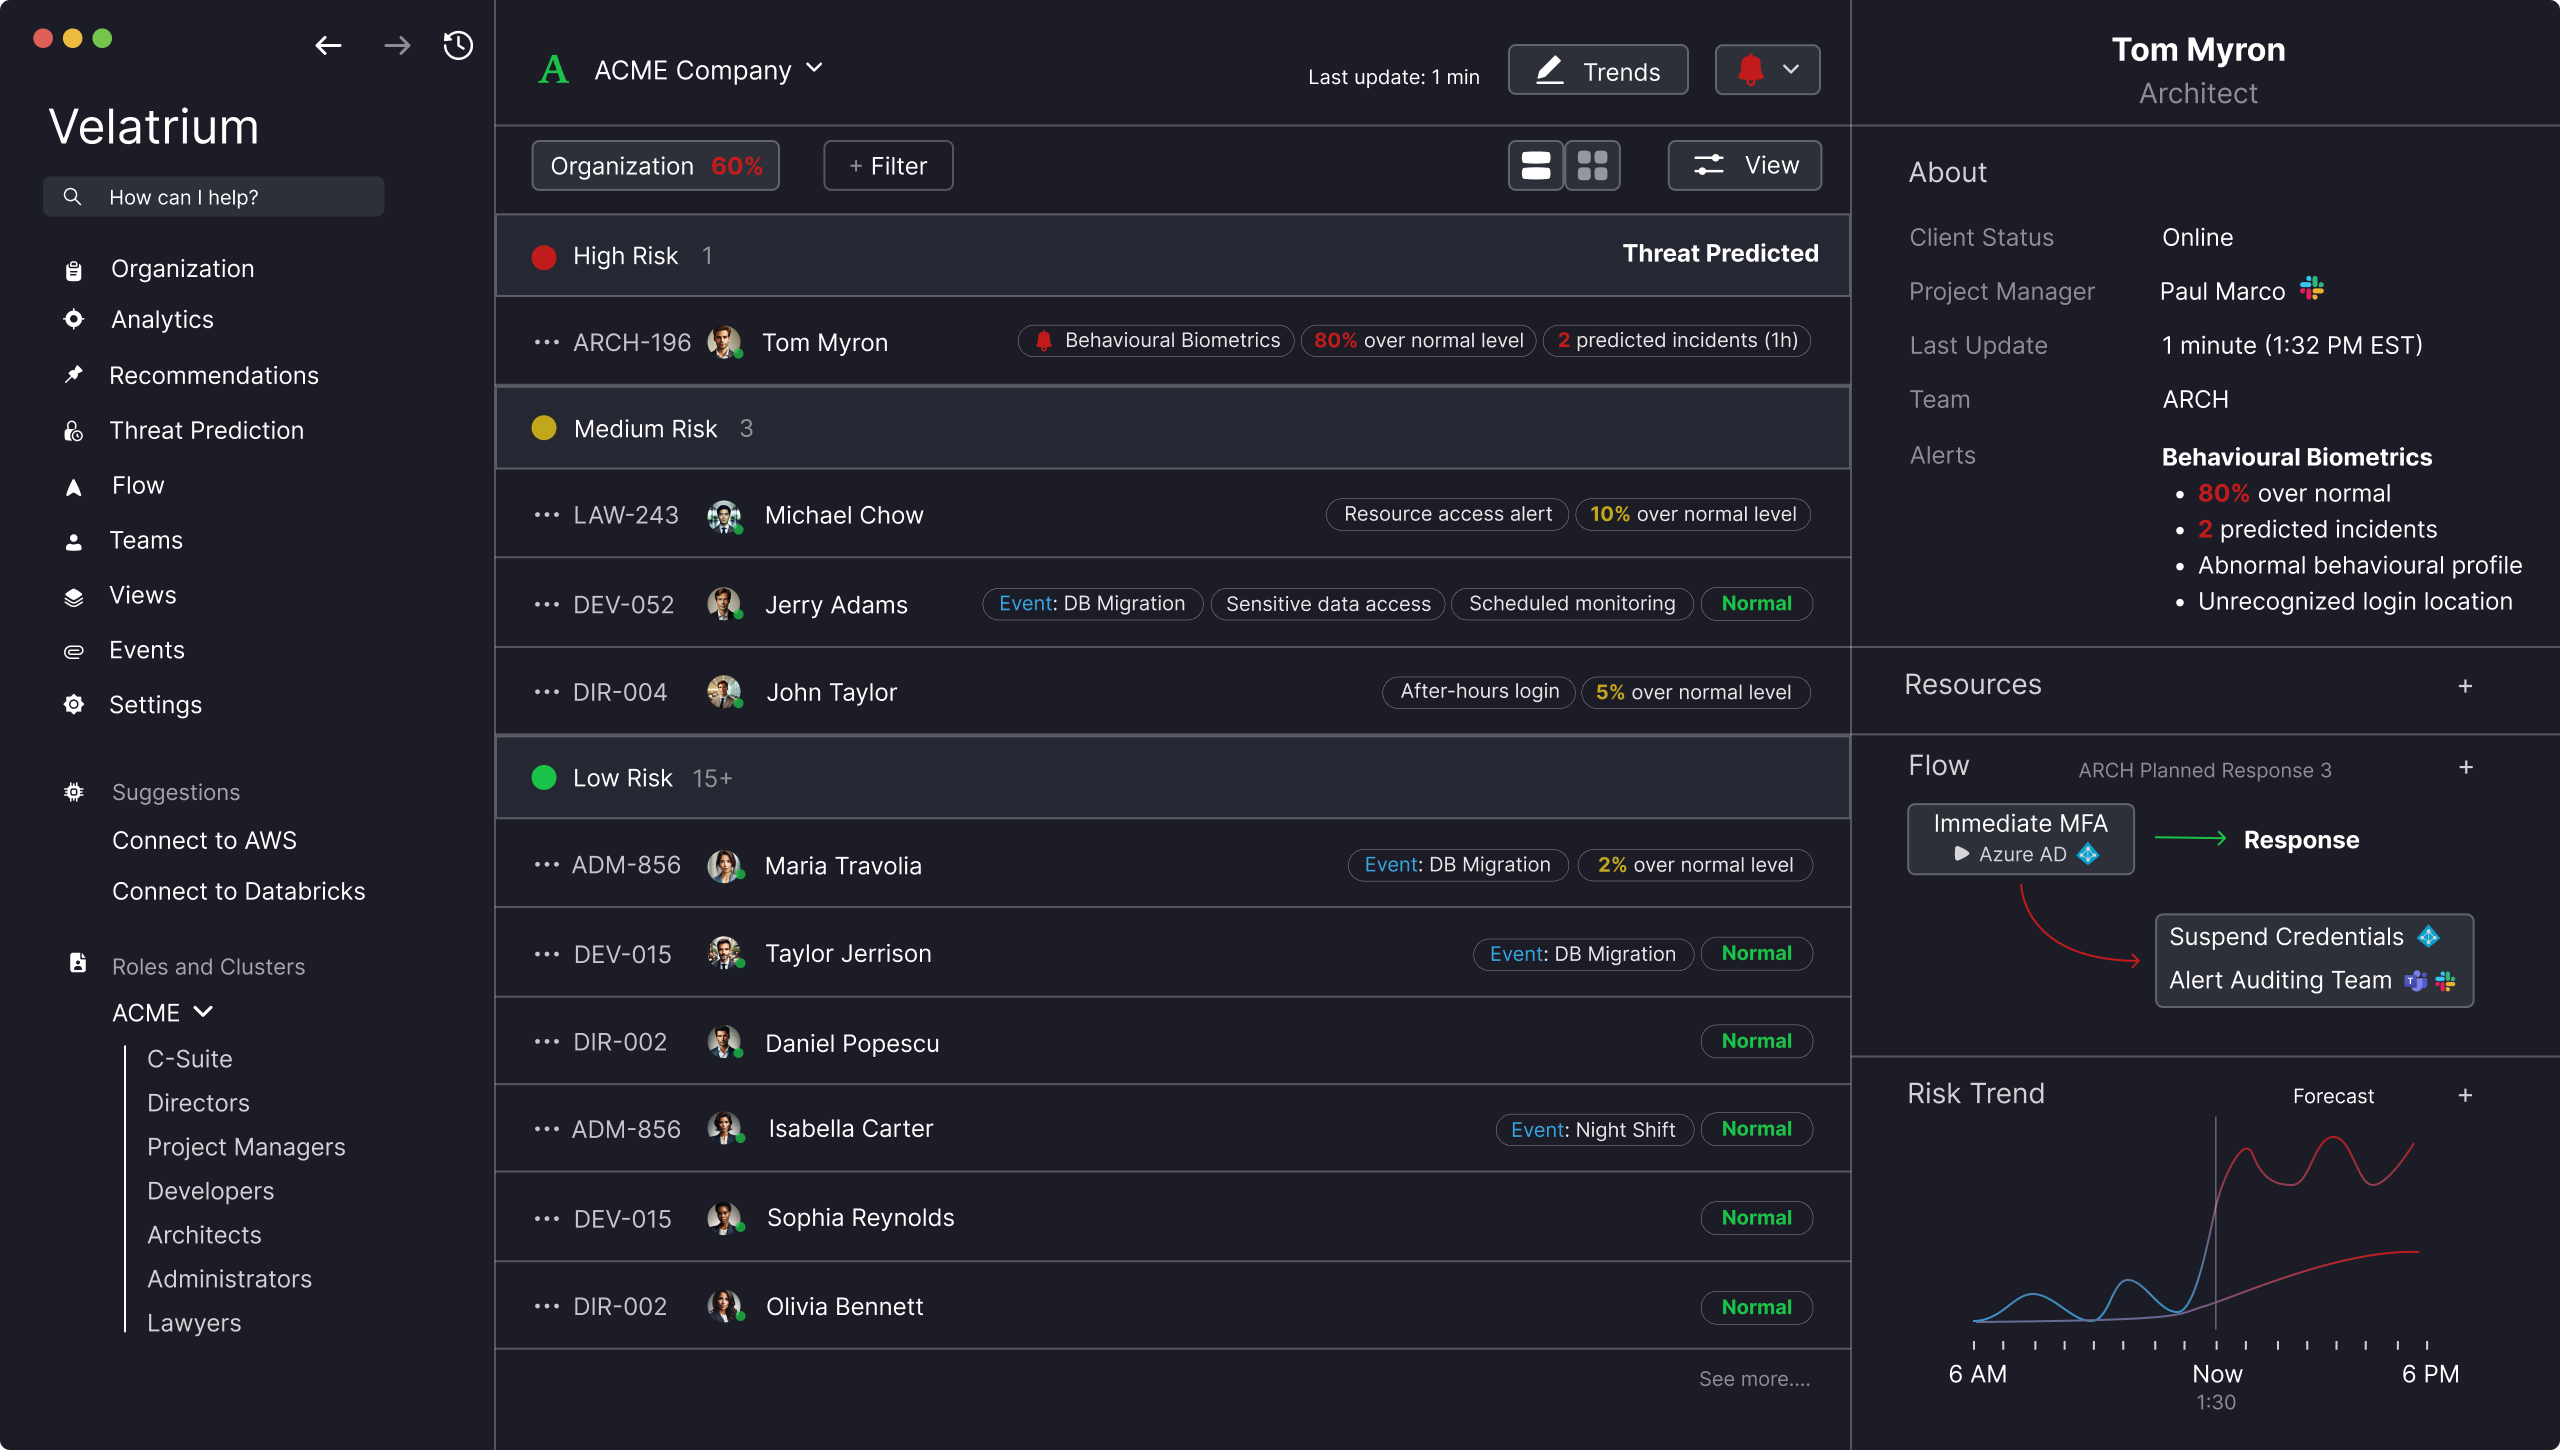The height and width of the screenshot is (1450, 2560).
Task: Click the yellow Medium Risk status dot
Action: (544, 428)
